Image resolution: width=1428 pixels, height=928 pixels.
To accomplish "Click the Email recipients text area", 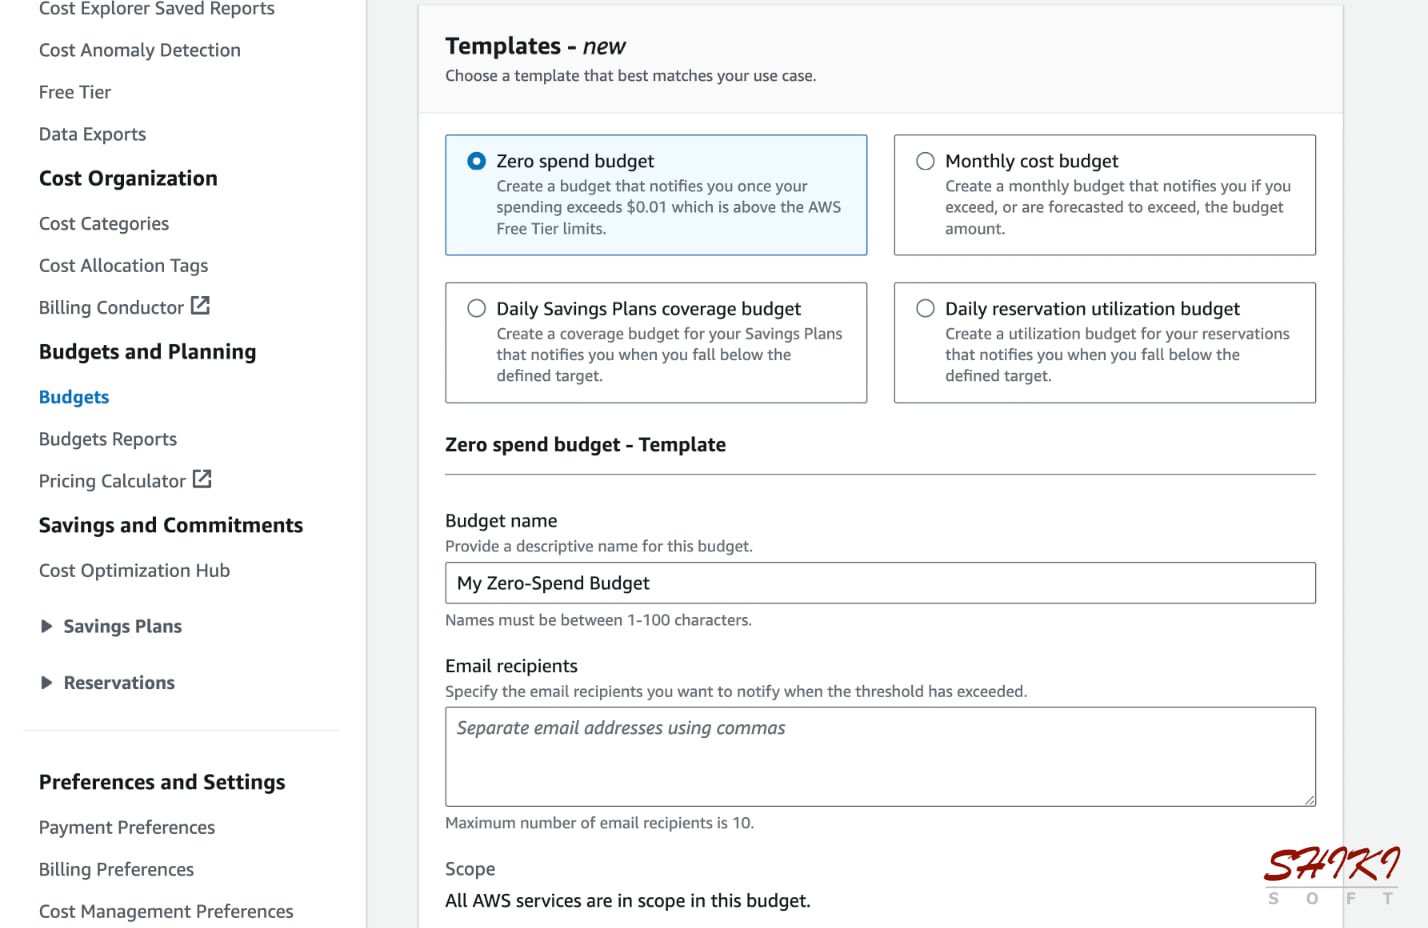I will point(880,756).
